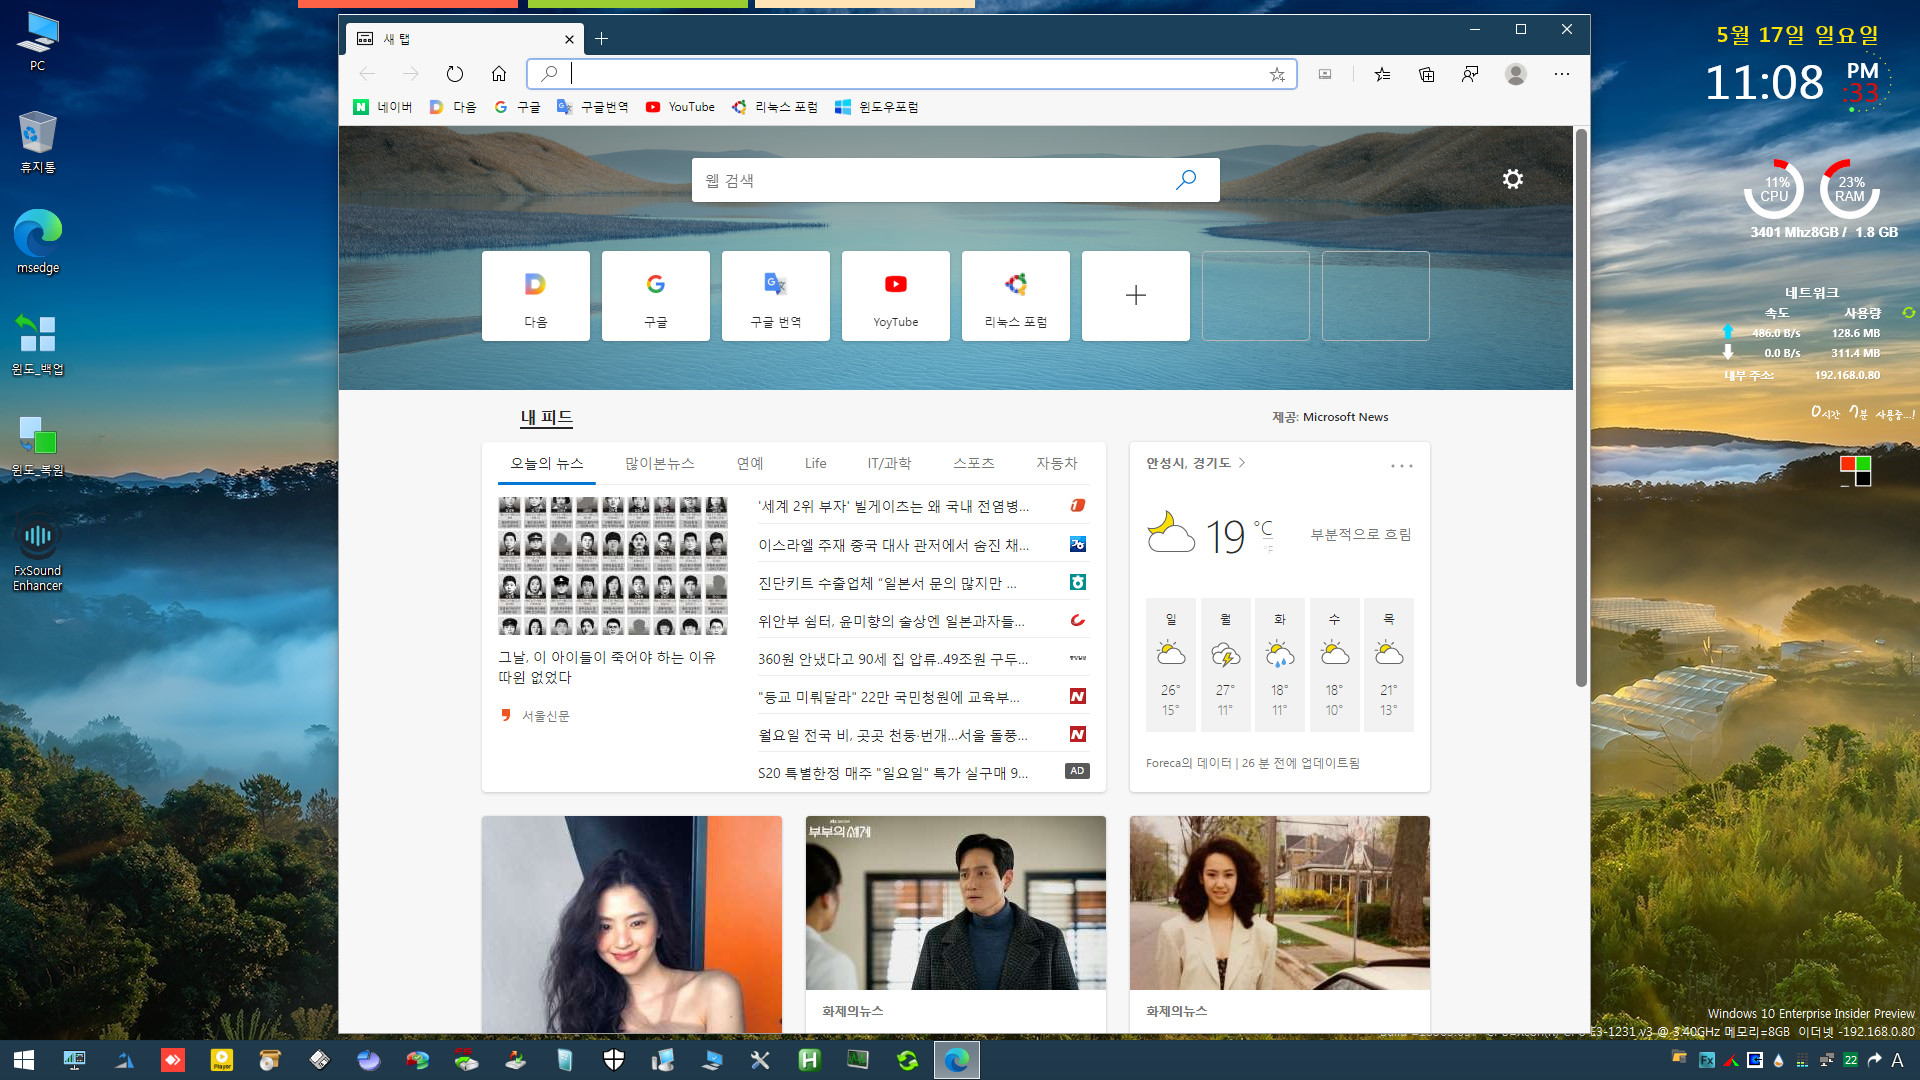Open the YoyTube quick link tile
This screenshot has height=1080, width=1920.
tap(896, 296)
